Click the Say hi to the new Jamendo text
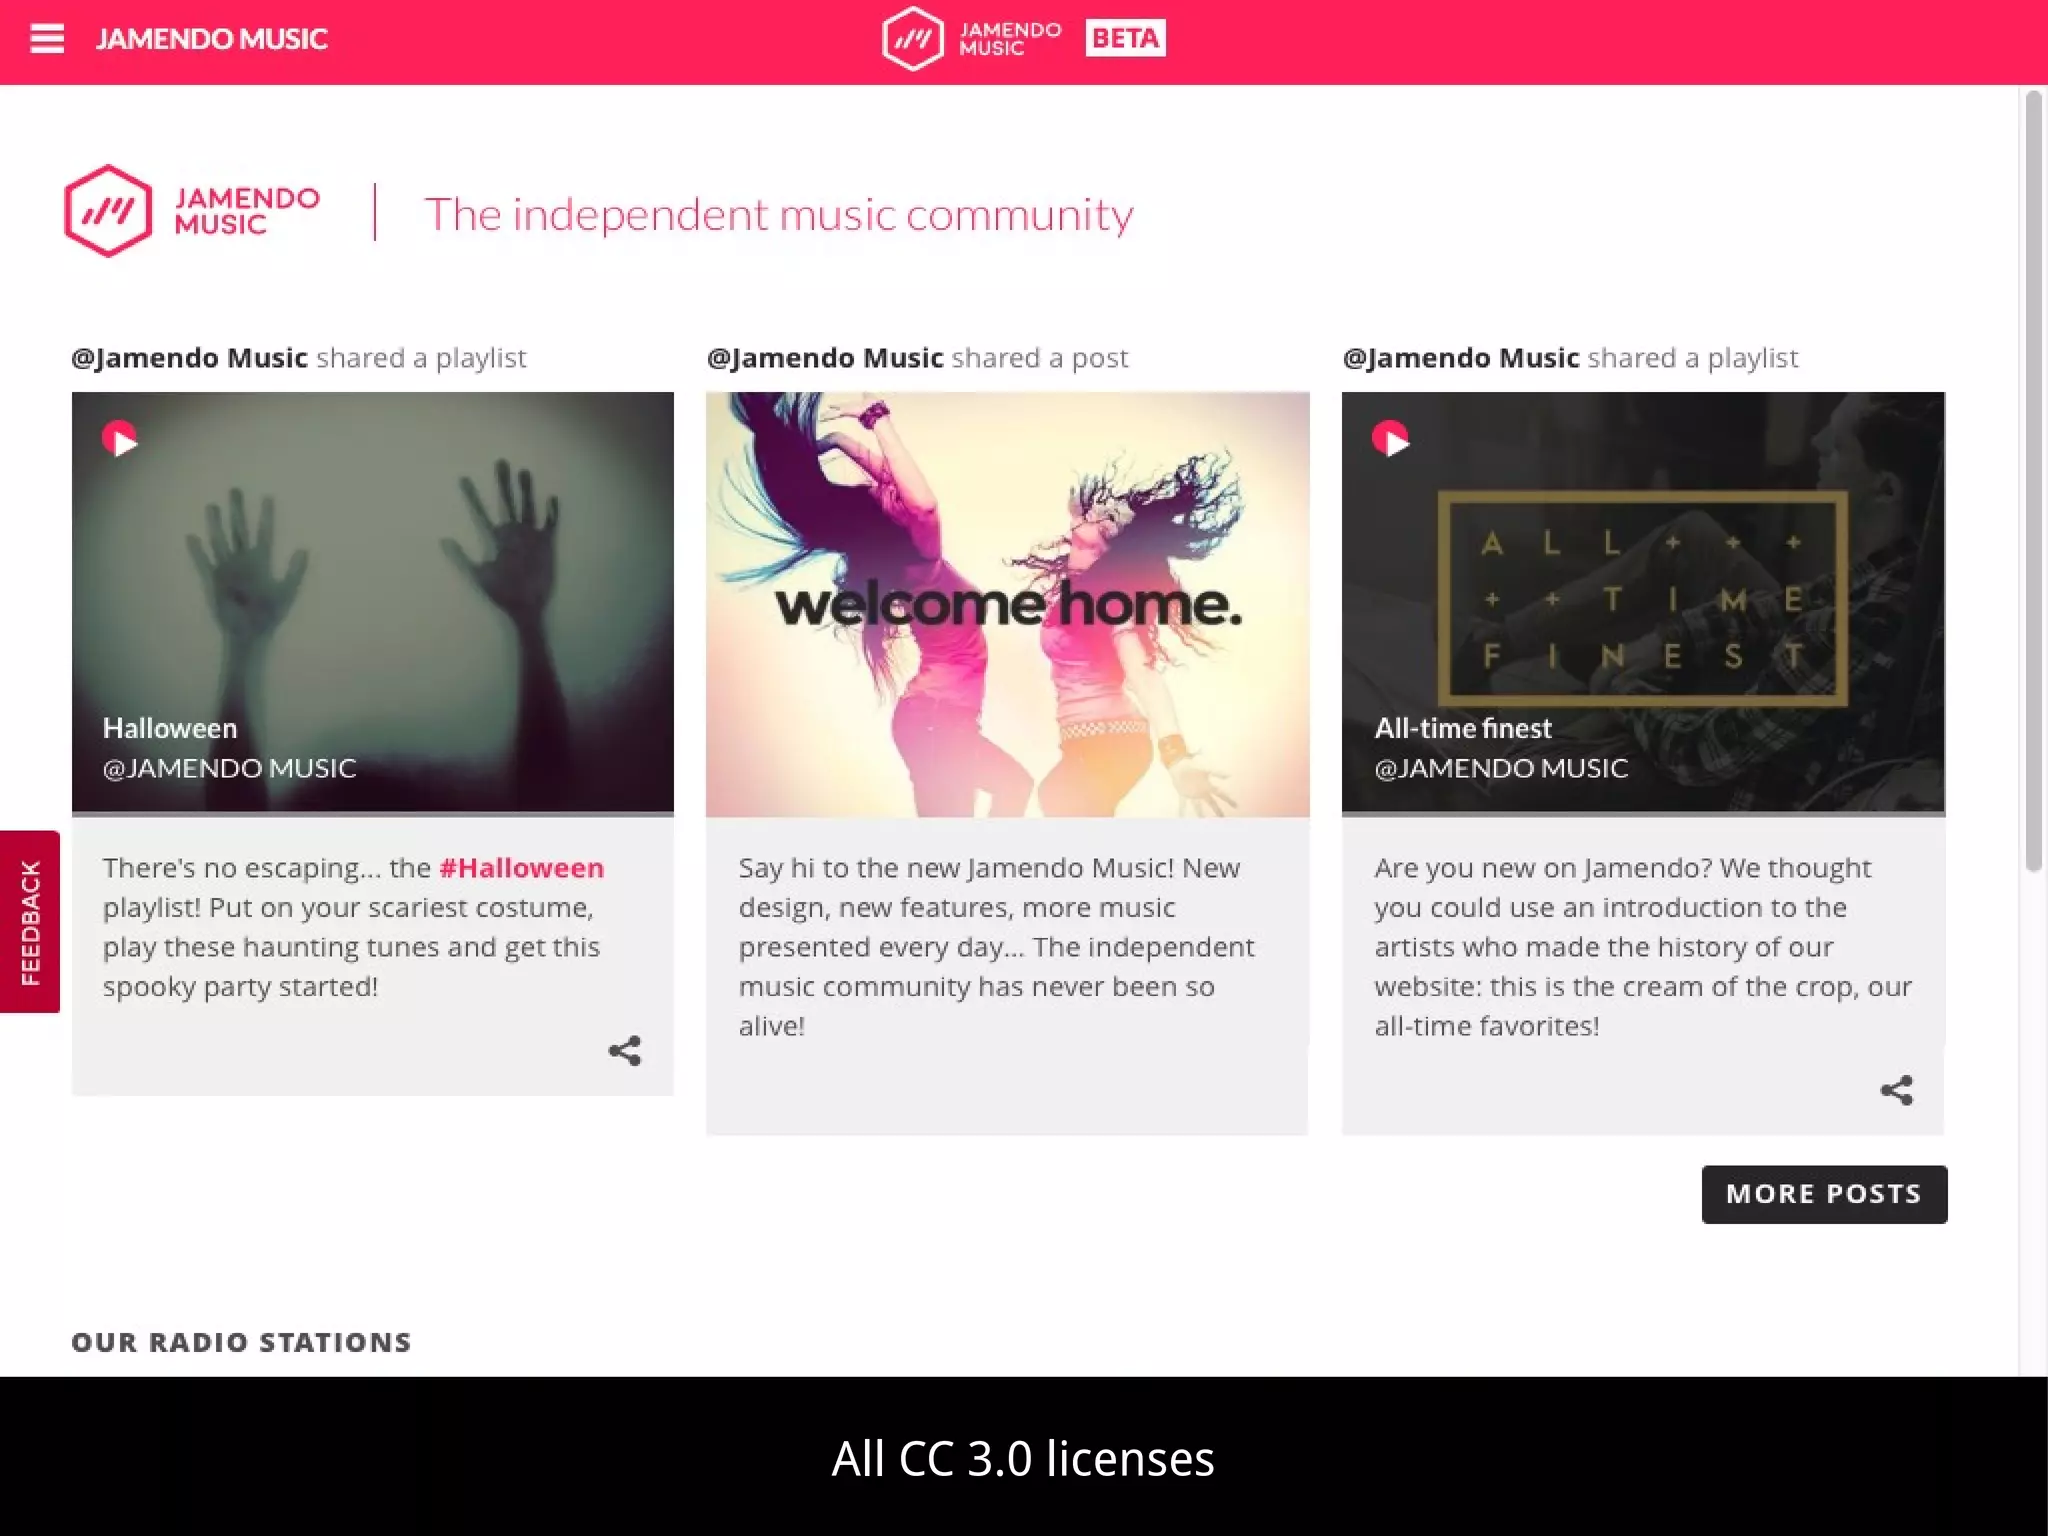Image resolution: width=2048 pixels, height=1536 pixels. click(996, 946)
